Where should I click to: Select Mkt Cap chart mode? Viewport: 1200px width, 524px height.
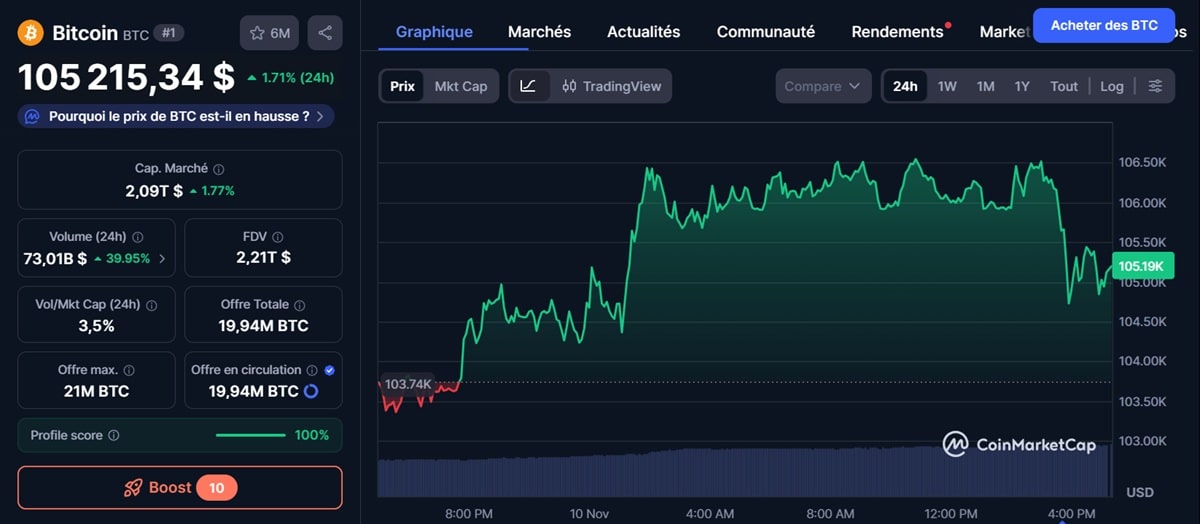click(x=461, y=86)
